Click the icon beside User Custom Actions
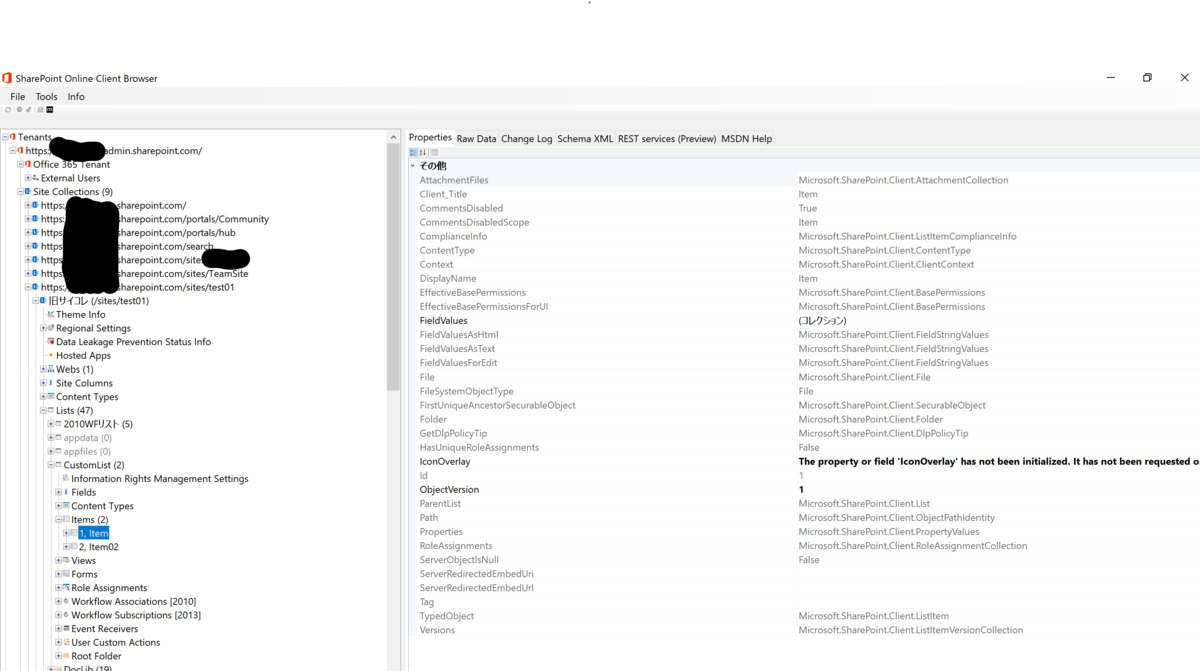This screenshot has height=671, width=1200. click(66, 642)
